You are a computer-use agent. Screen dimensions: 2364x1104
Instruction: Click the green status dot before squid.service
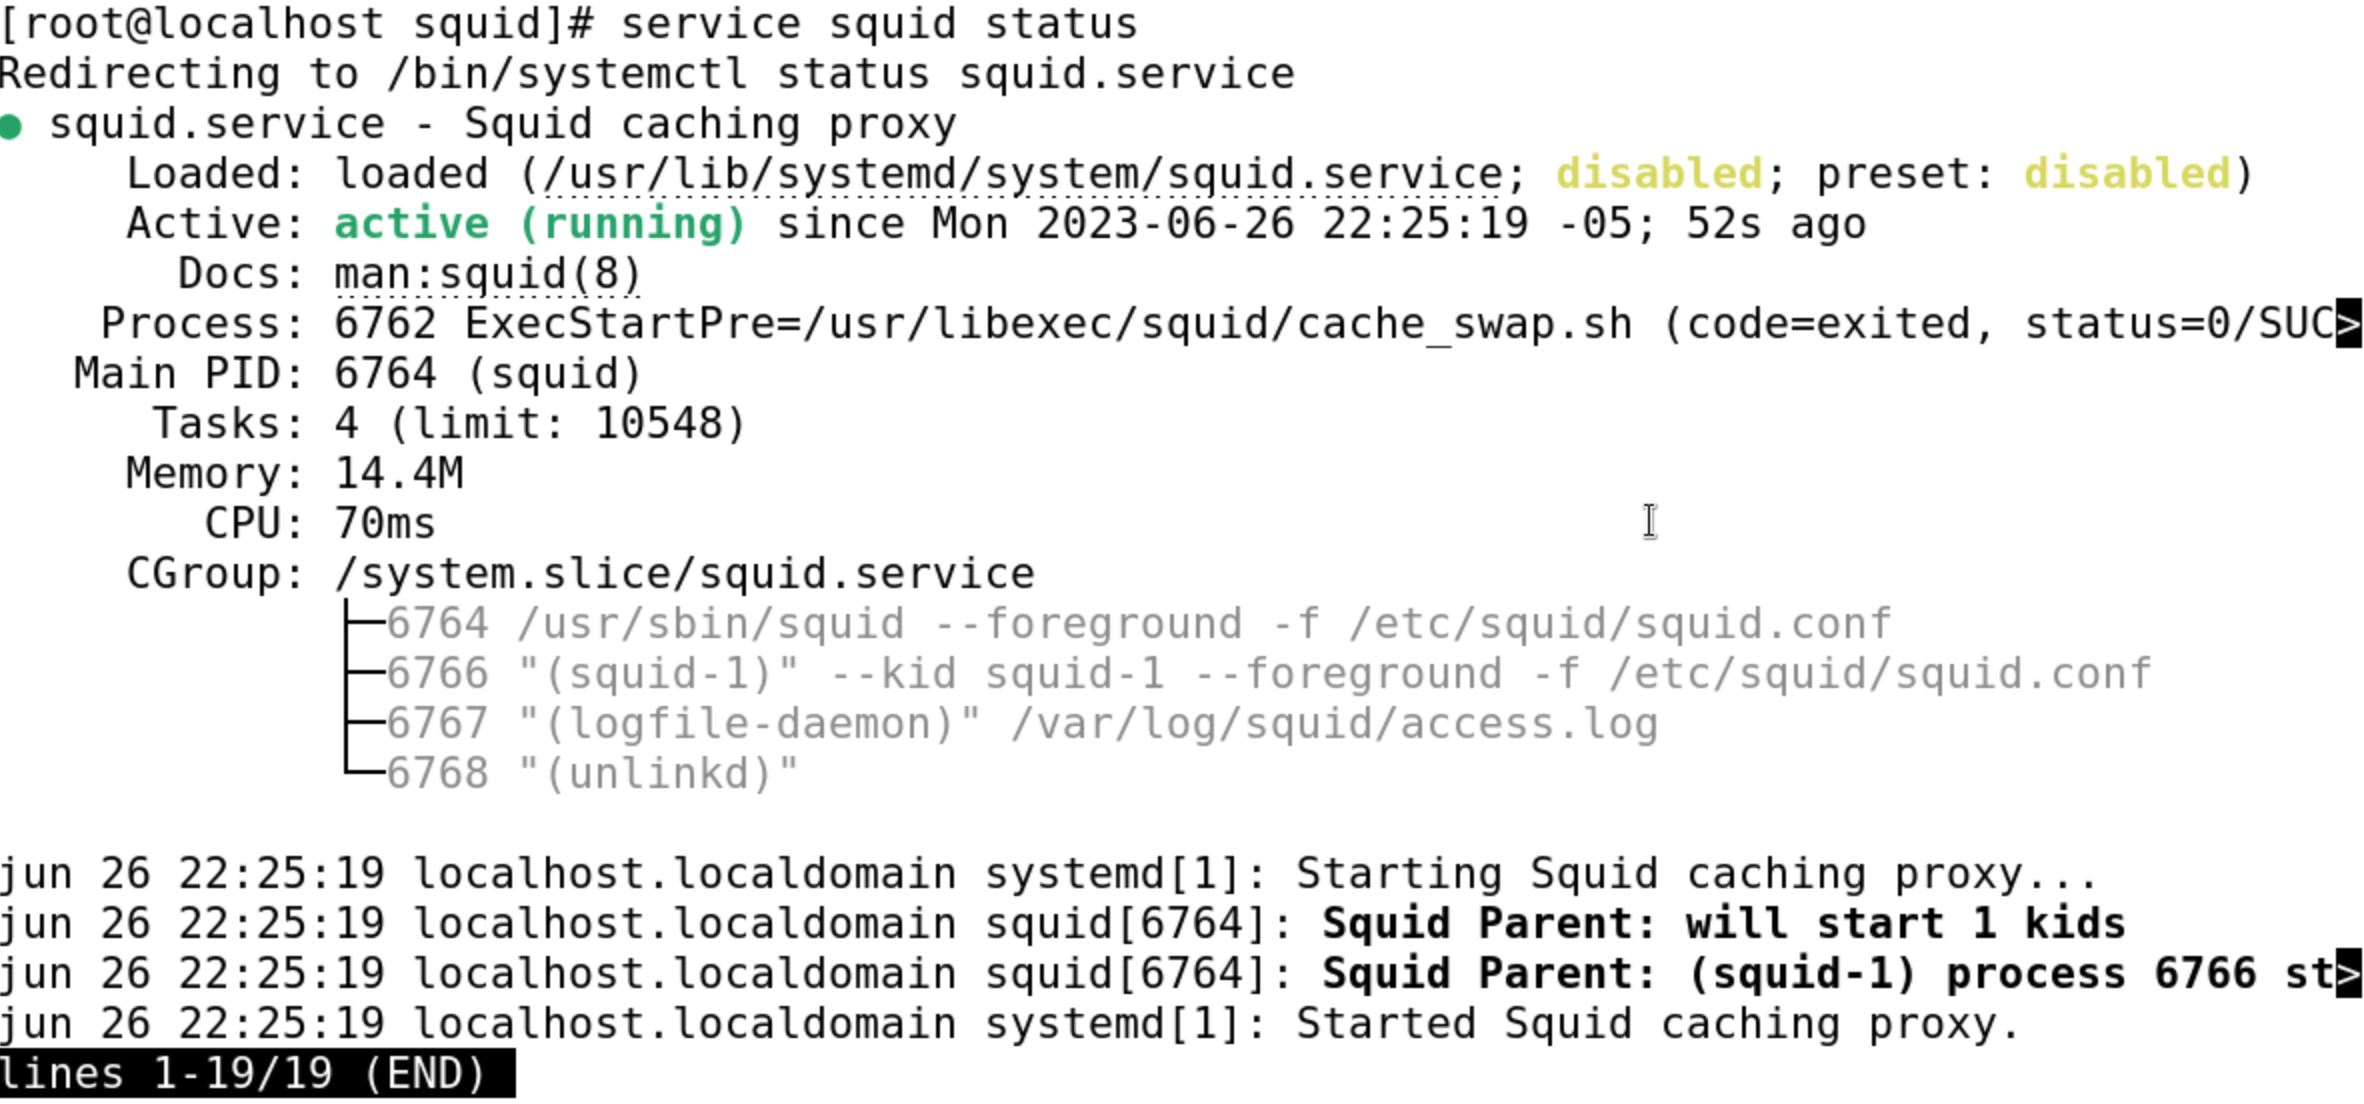point(11,127)
